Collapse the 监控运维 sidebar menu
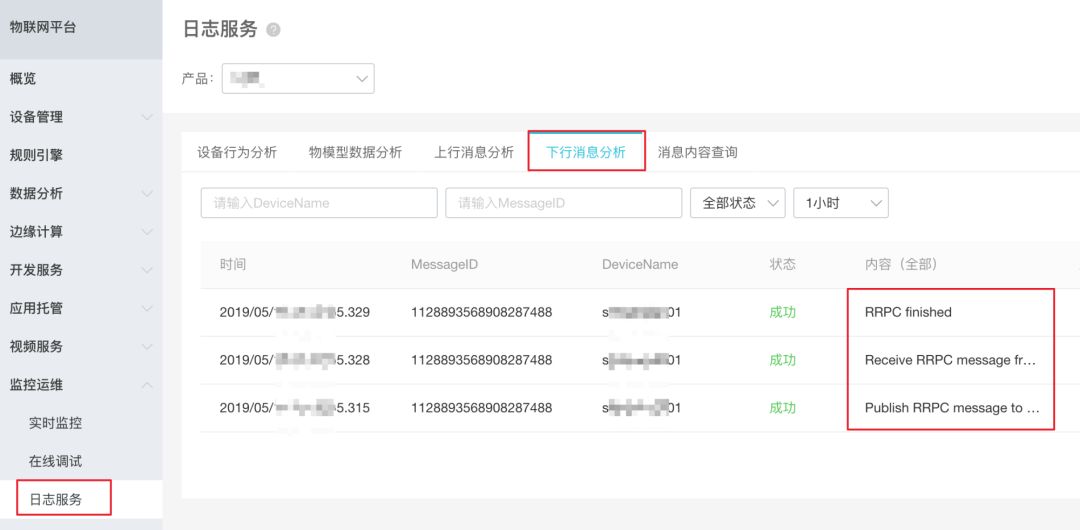The height and width of the screenshot is (530, 1080). tap(81, 385)
